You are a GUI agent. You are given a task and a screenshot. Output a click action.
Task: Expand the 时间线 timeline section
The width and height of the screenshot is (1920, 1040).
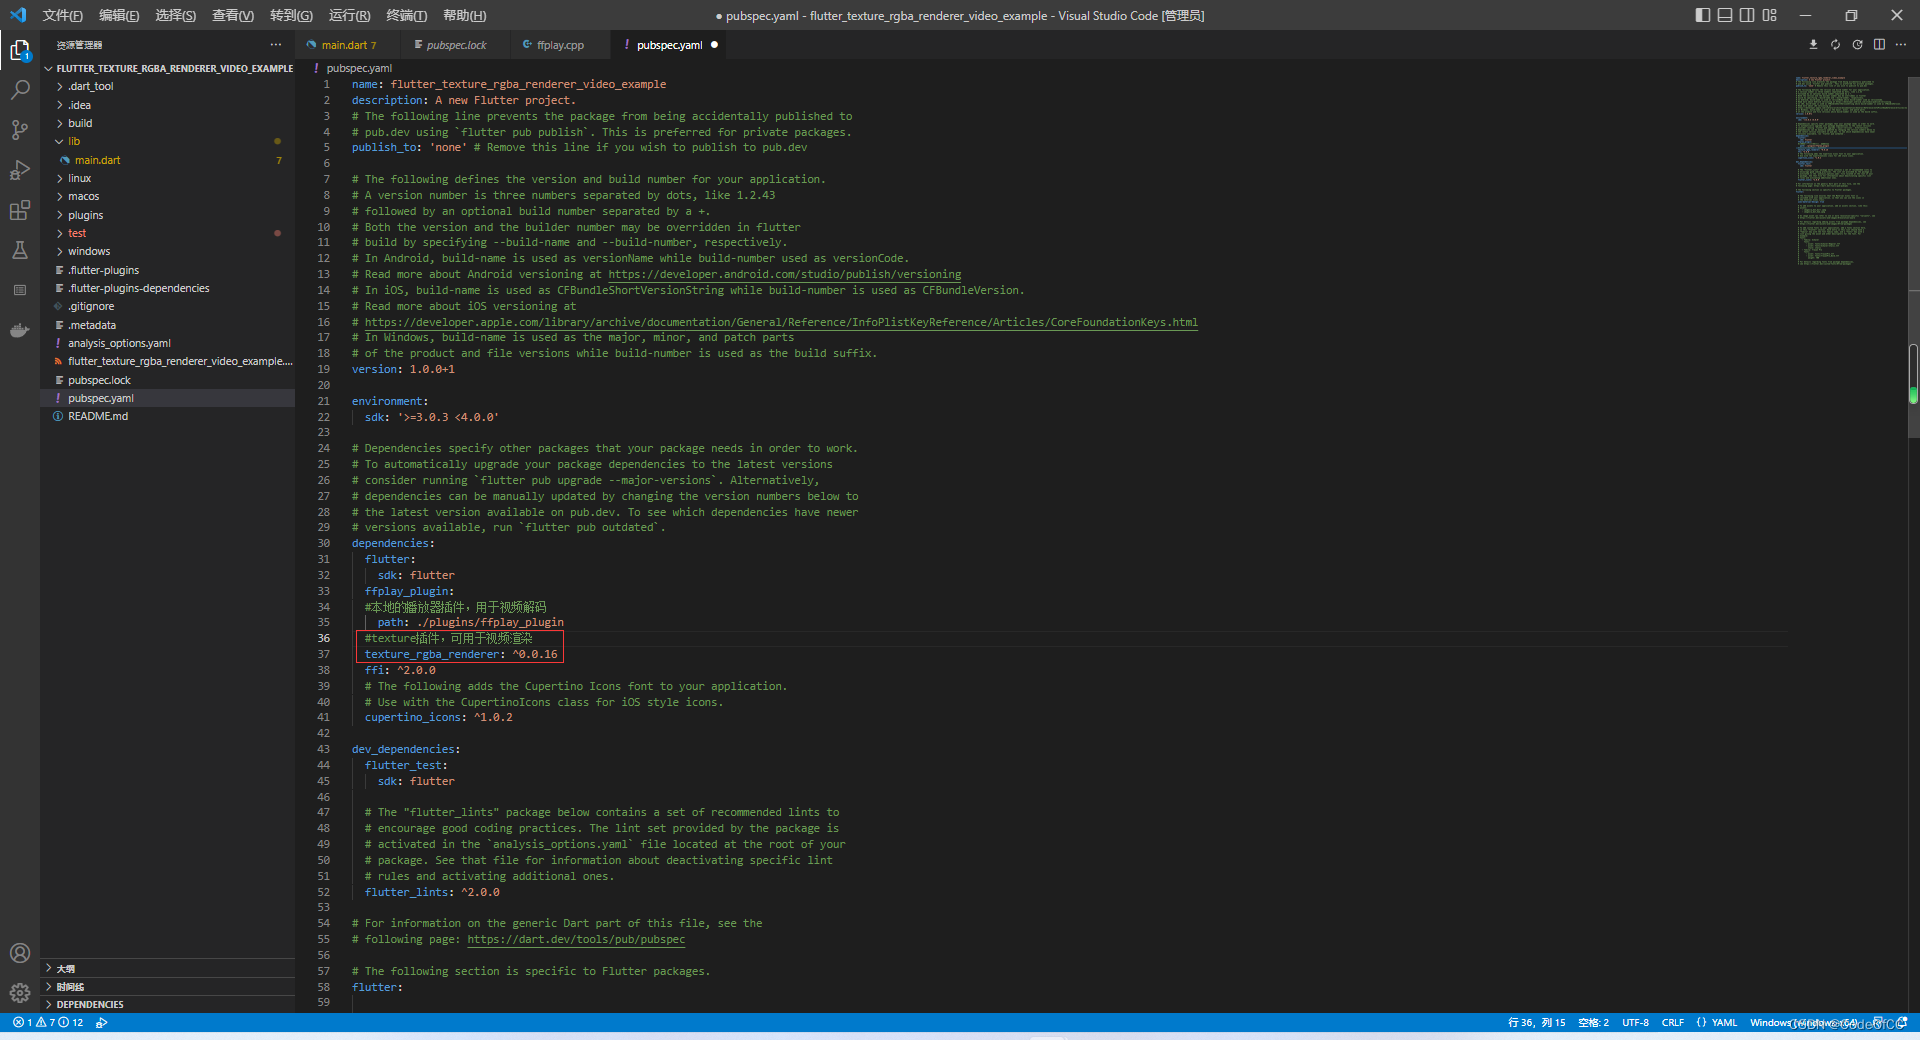tap(168, 986)
